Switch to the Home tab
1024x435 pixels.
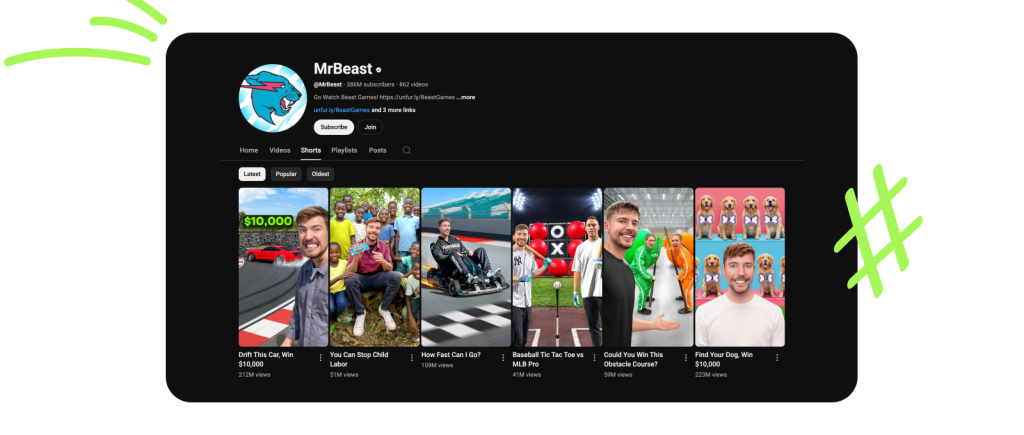(249, 150)
